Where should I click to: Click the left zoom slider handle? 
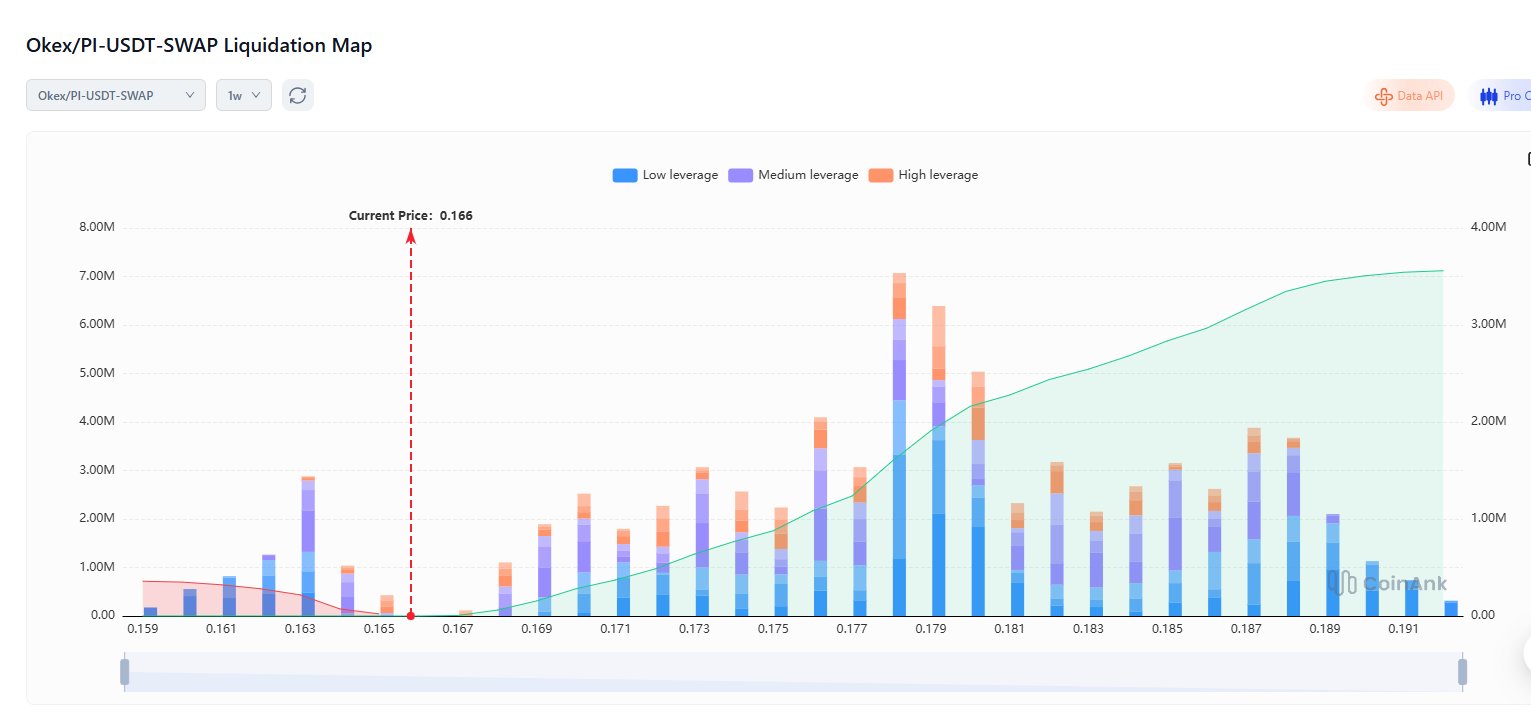tap(125, 672)
